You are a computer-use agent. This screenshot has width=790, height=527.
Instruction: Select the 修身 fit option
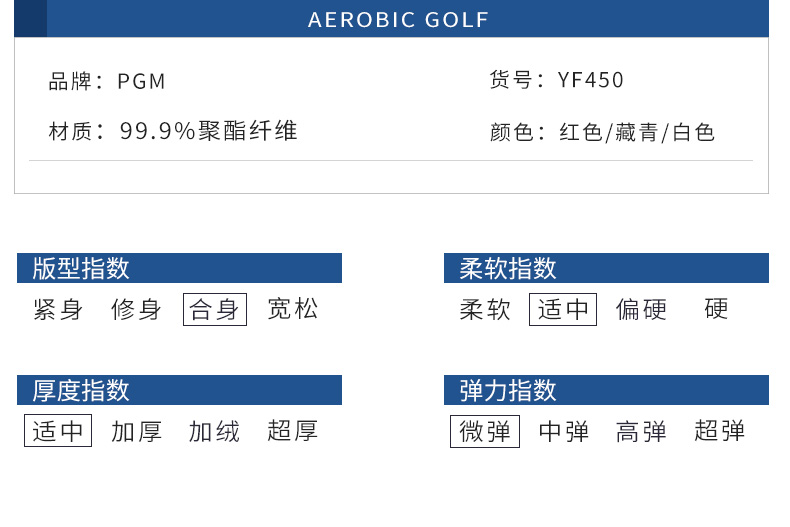pos(136,310)
